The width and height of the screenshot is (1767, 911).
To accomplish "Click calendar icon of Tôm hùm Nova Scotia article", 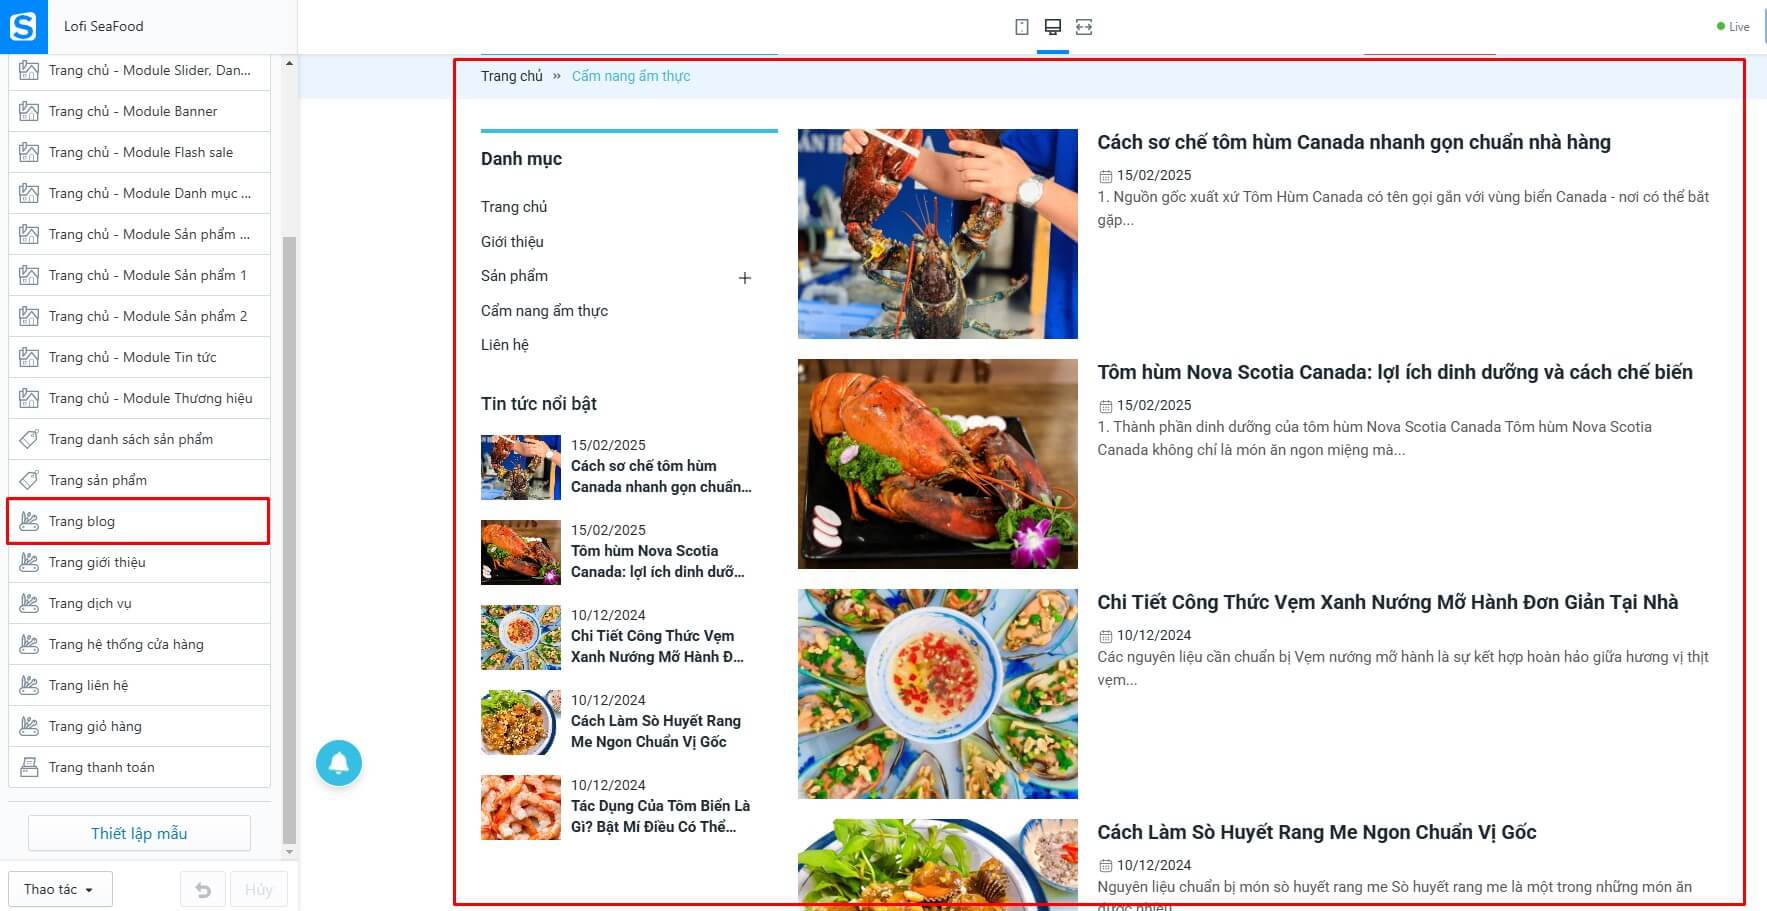I will tap(1105, 406).
